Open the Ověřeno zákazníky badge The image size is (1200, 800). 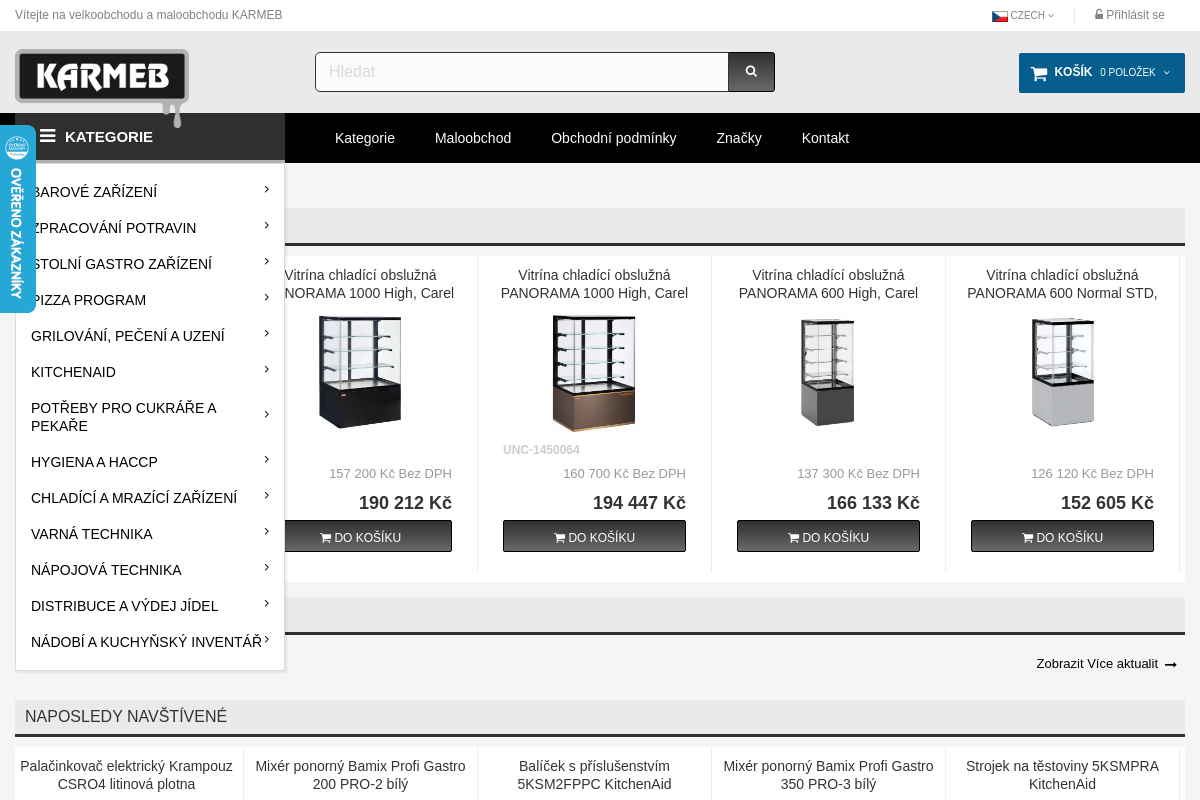pyautogui.click(x=17, y=219)
